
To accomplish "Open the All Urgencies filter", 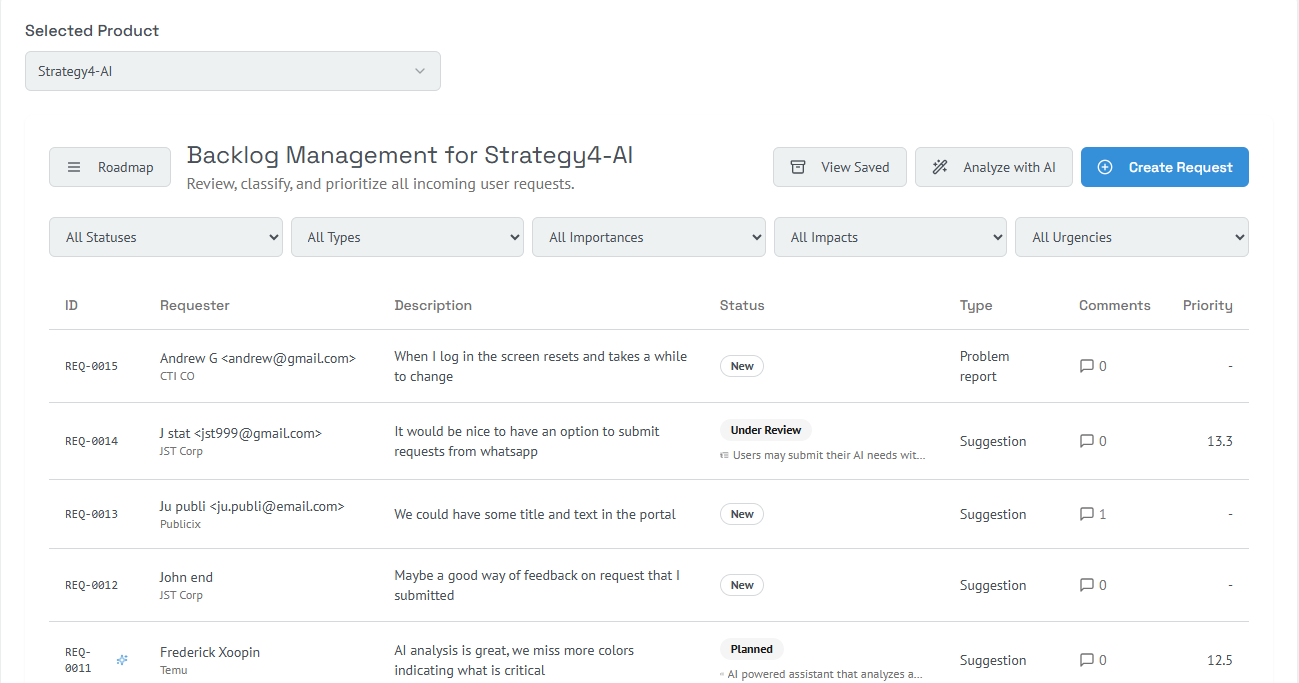I will [x=1132, y=237].
